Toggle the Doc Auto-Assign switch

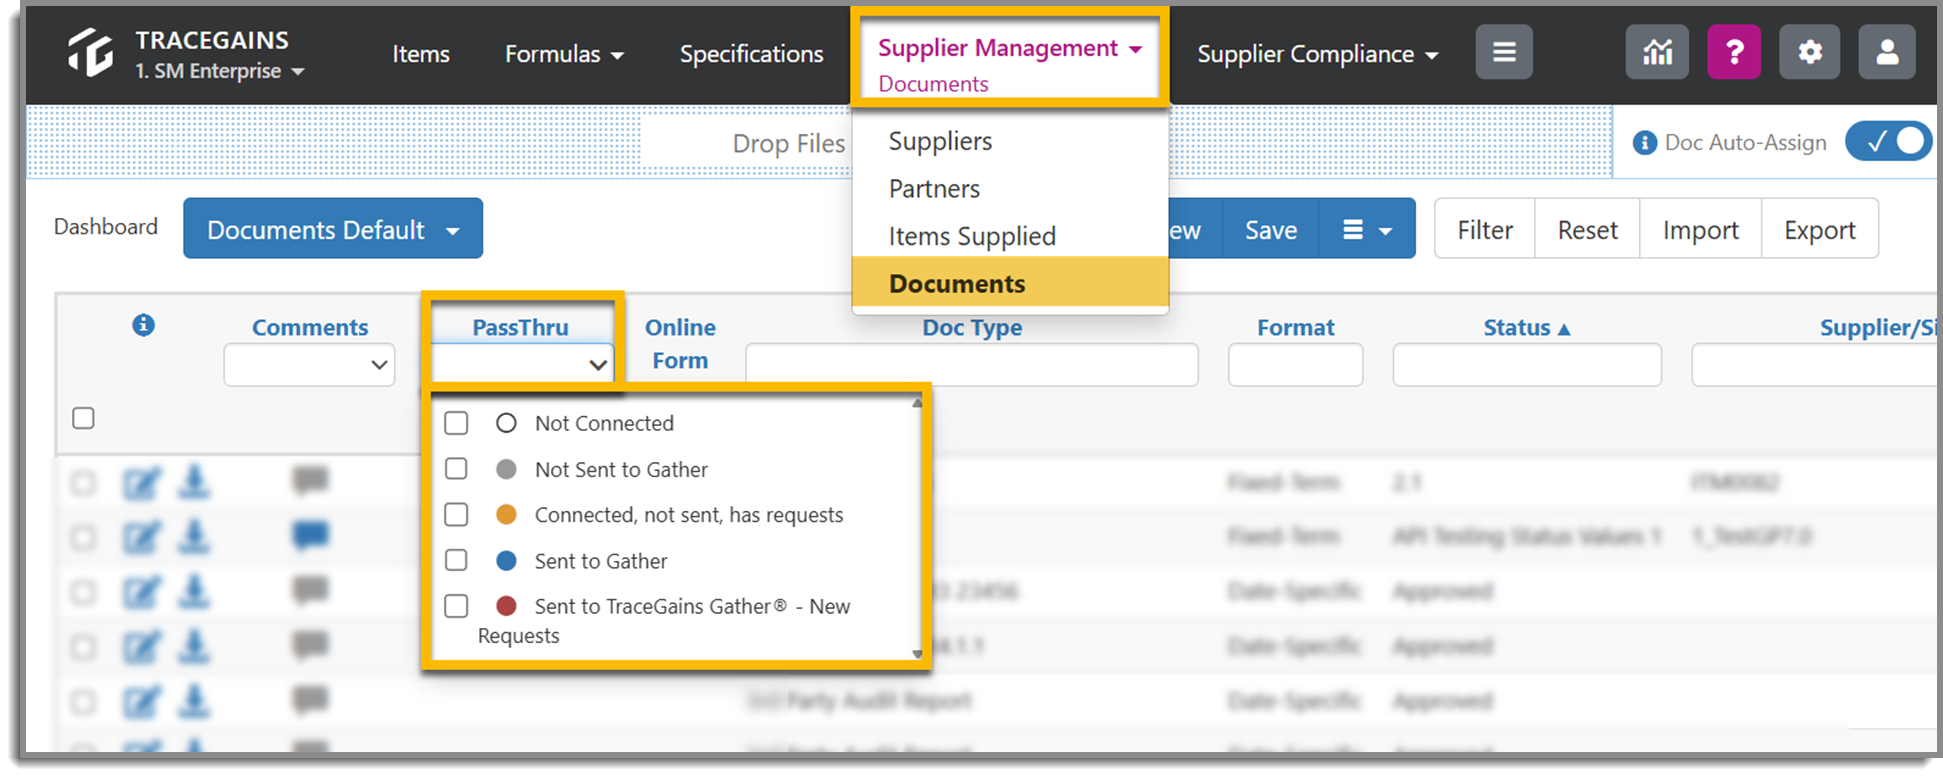tap(1888, 142)
